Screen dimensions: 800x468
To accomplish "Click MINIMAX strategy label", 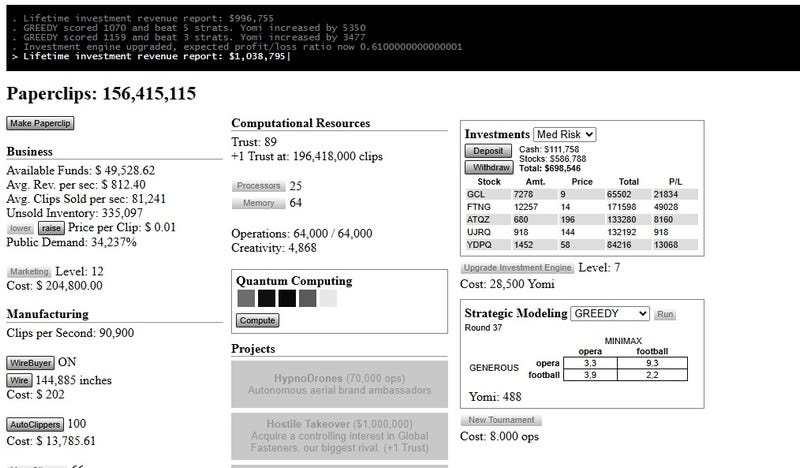I will click(x=623, y=341).
